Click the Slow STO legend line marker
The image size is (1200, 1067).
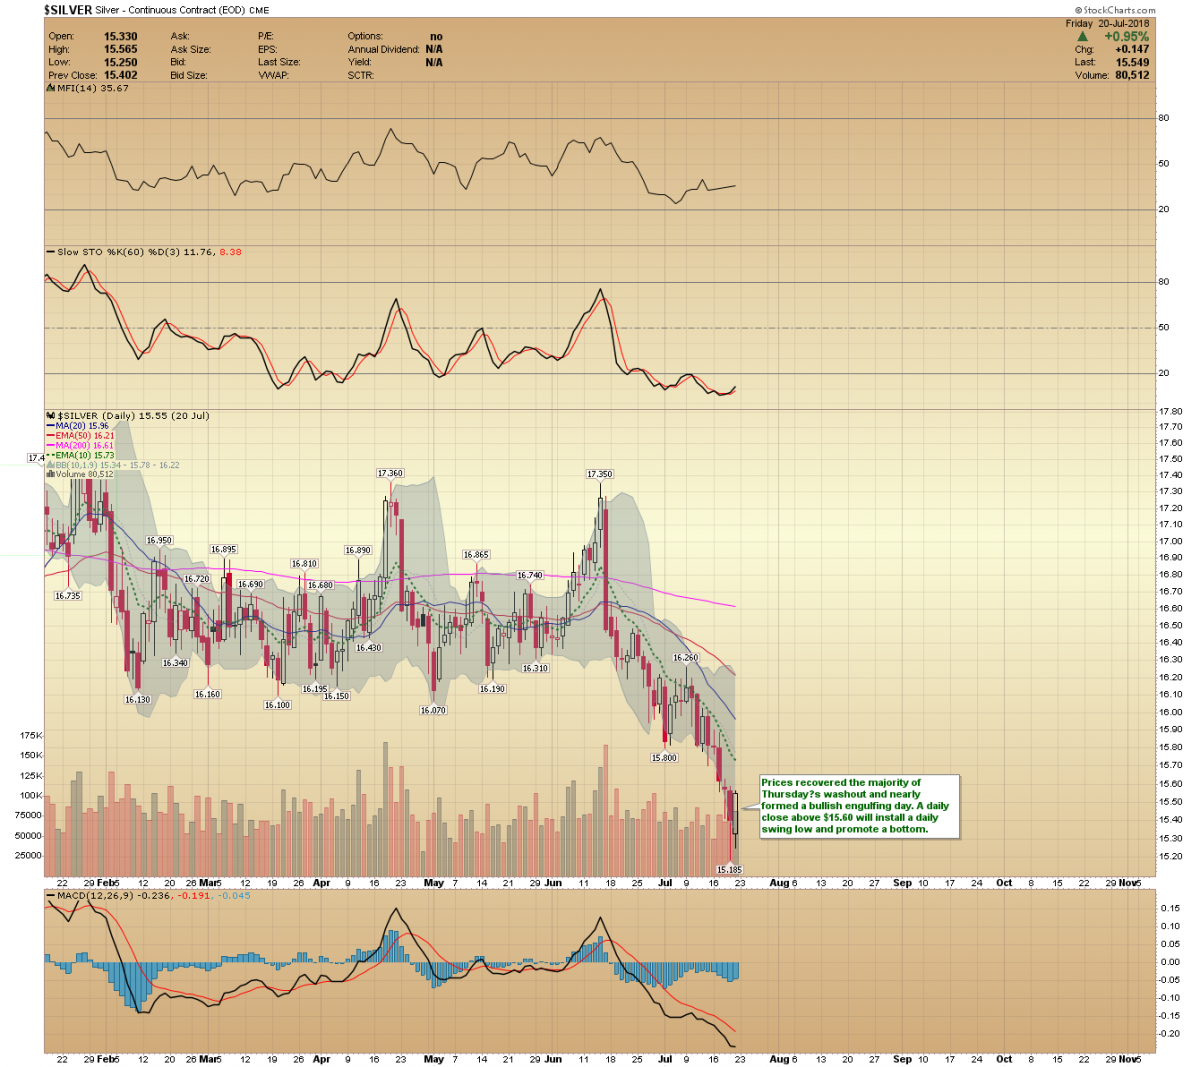click(50, 252)
